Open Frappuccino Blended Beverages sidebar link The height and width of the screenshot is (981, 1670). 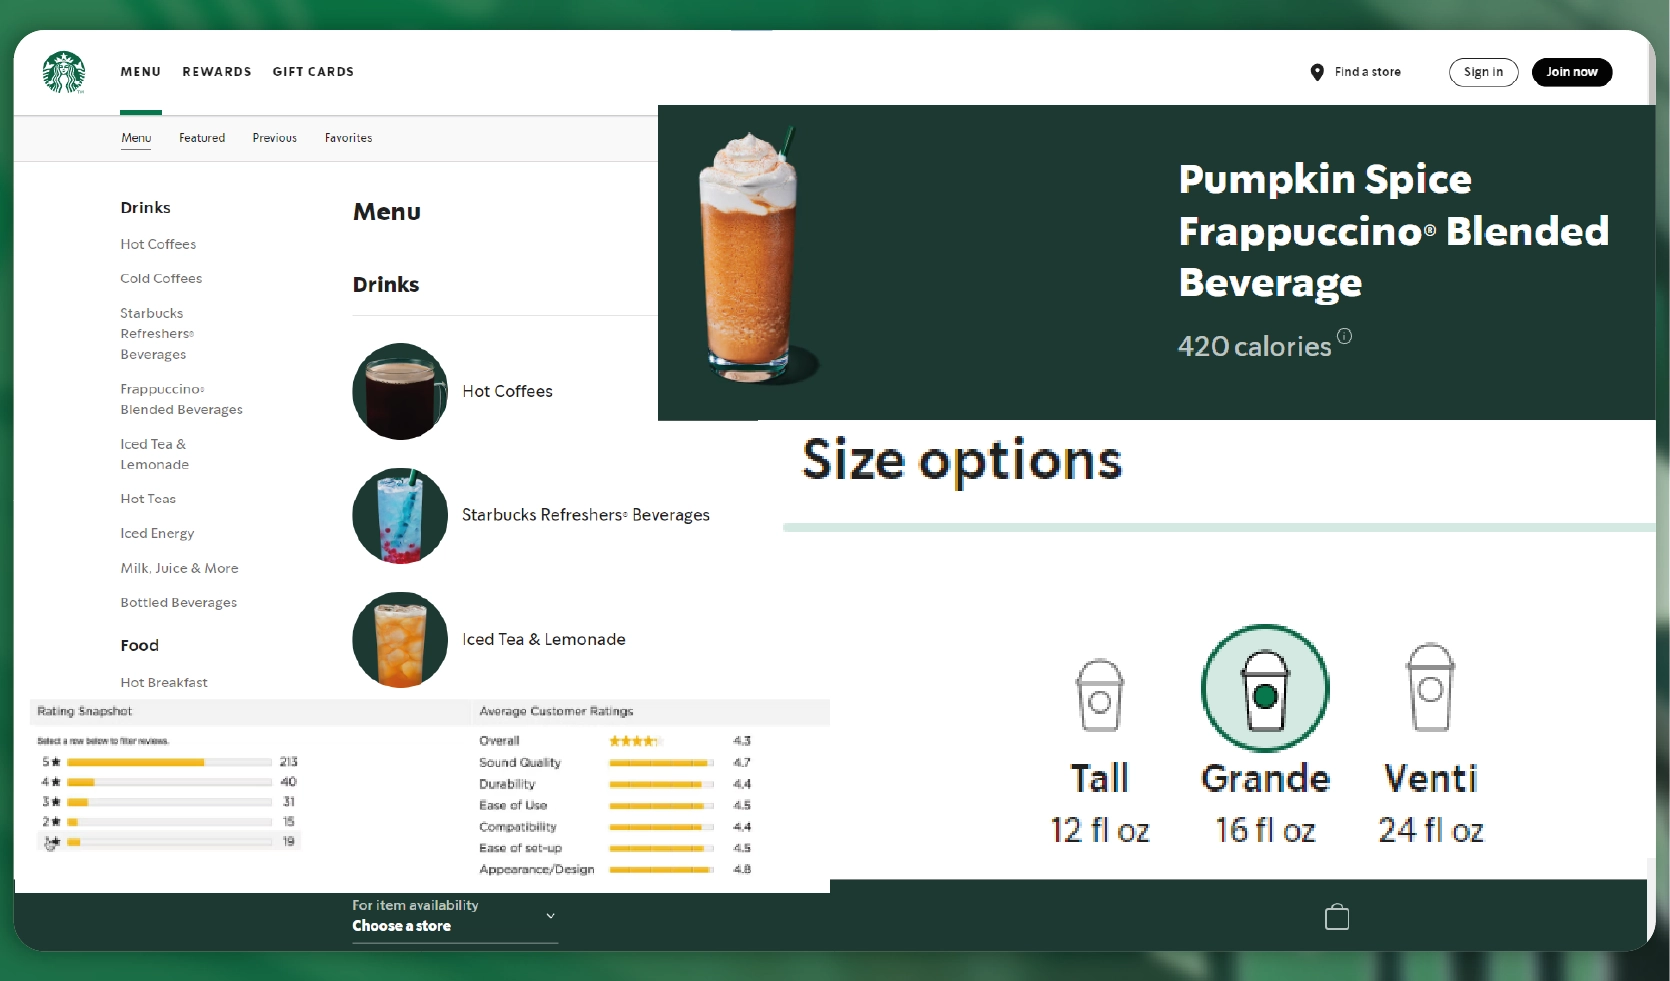pos(181,399)
